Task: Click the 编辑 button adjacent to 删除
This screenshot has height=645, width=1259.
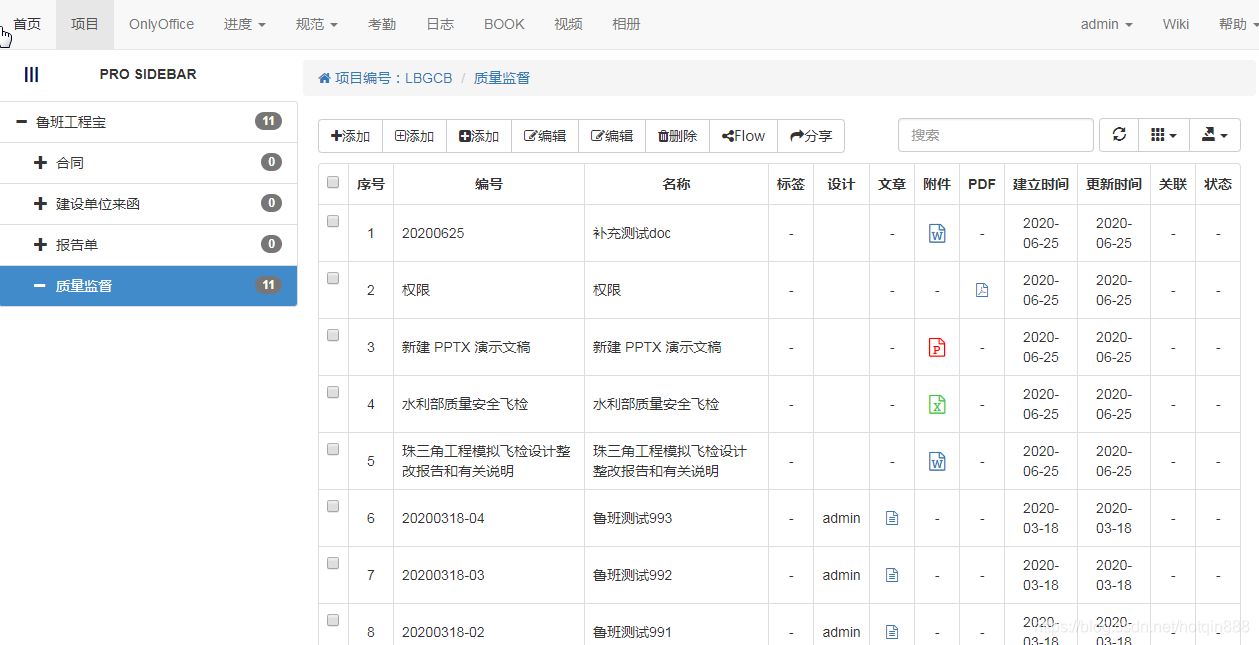Action: tap(612, 136)
